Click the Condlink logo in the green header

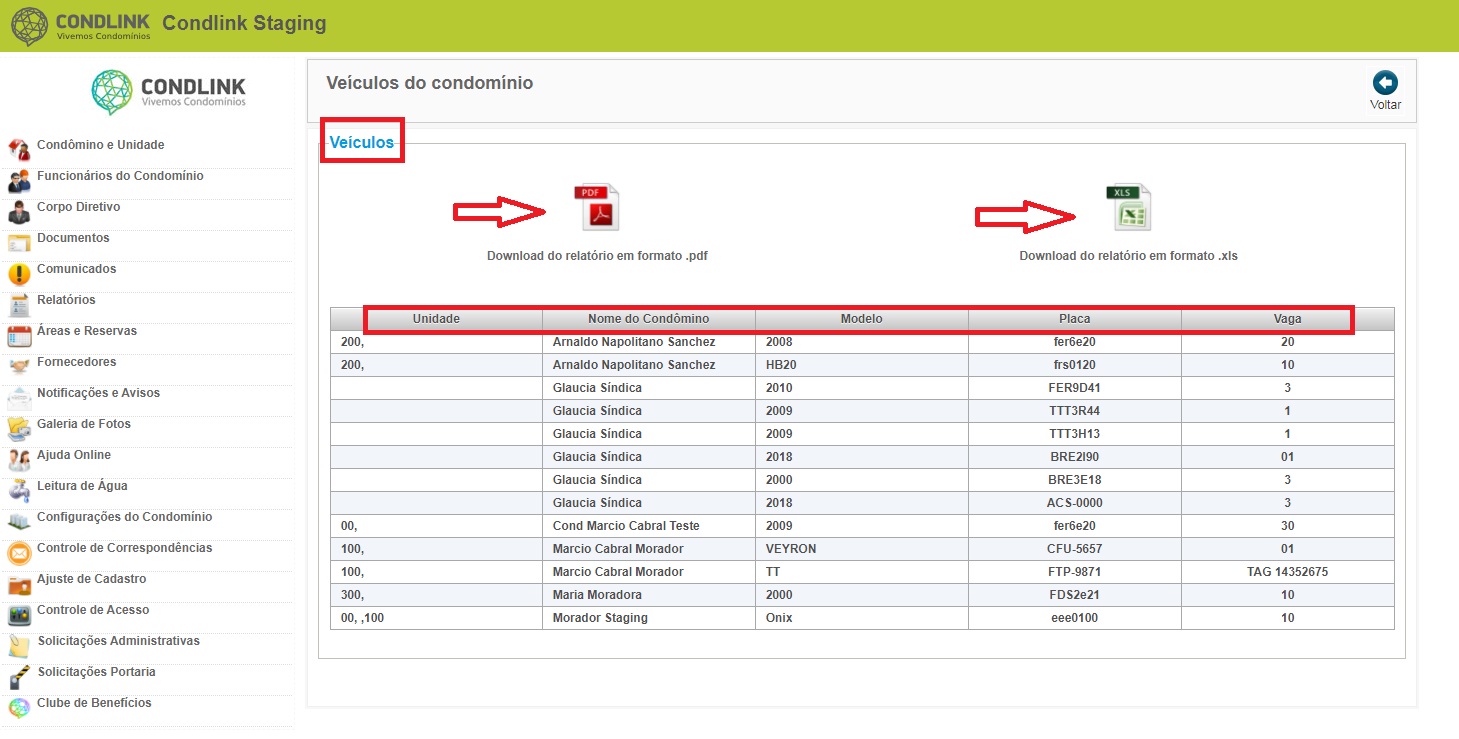pos(80,26)
